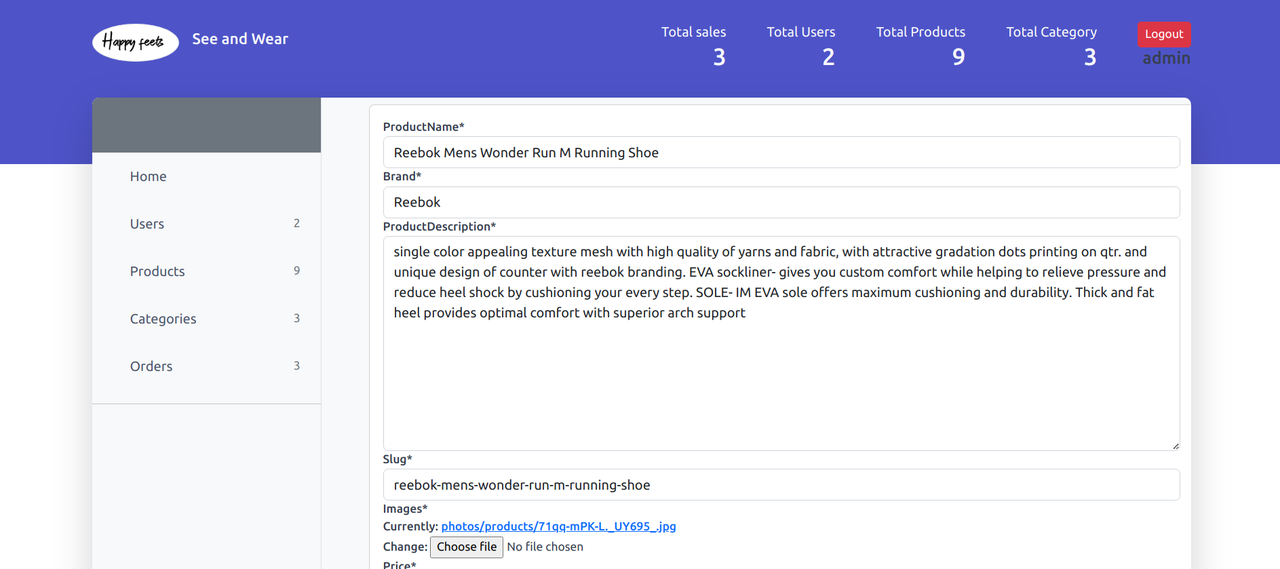The height and width of the screenshot is (569, 1280).
Task: Click the Total sales statistic
Action: point(694,47)
